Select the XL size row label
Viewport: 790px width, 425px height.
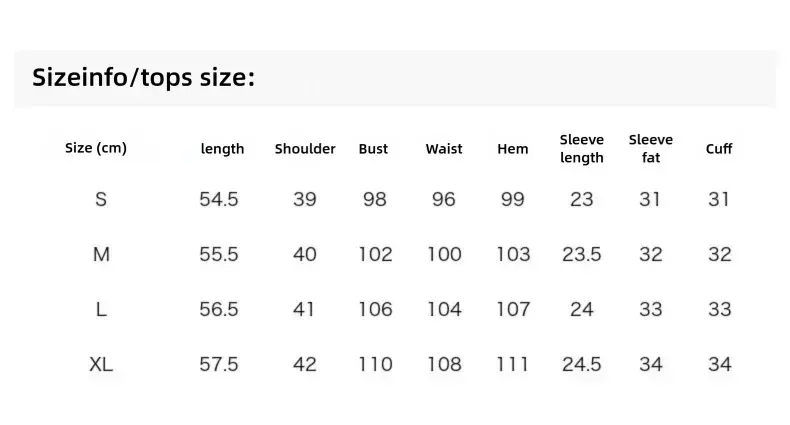tap(101, 364)
